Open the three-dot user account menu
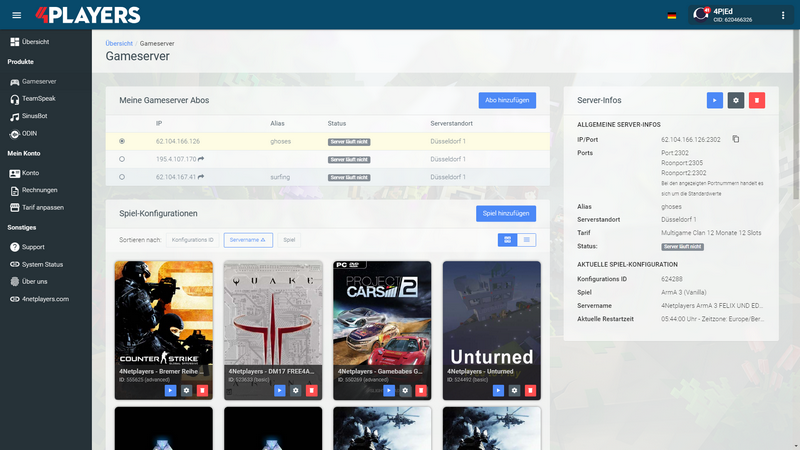Viewport: 800px width, 450px height. (783, 15)
